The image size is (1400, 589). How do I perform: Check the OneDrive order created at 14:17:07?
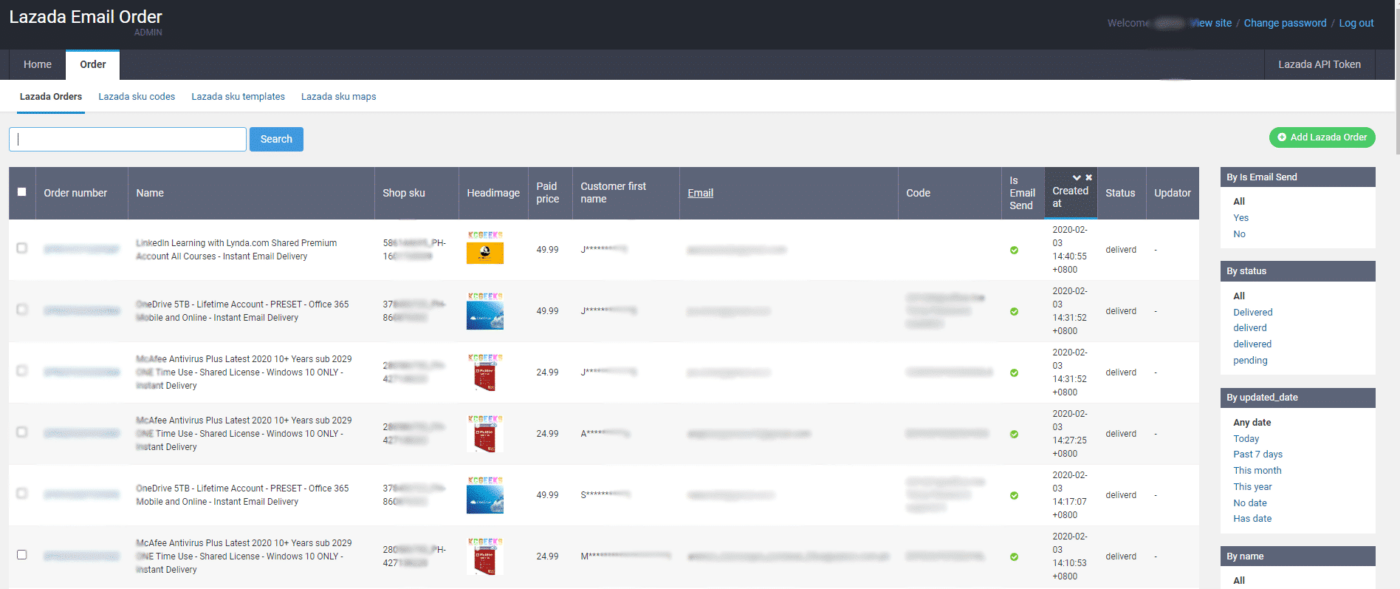(x=22, y=493)
